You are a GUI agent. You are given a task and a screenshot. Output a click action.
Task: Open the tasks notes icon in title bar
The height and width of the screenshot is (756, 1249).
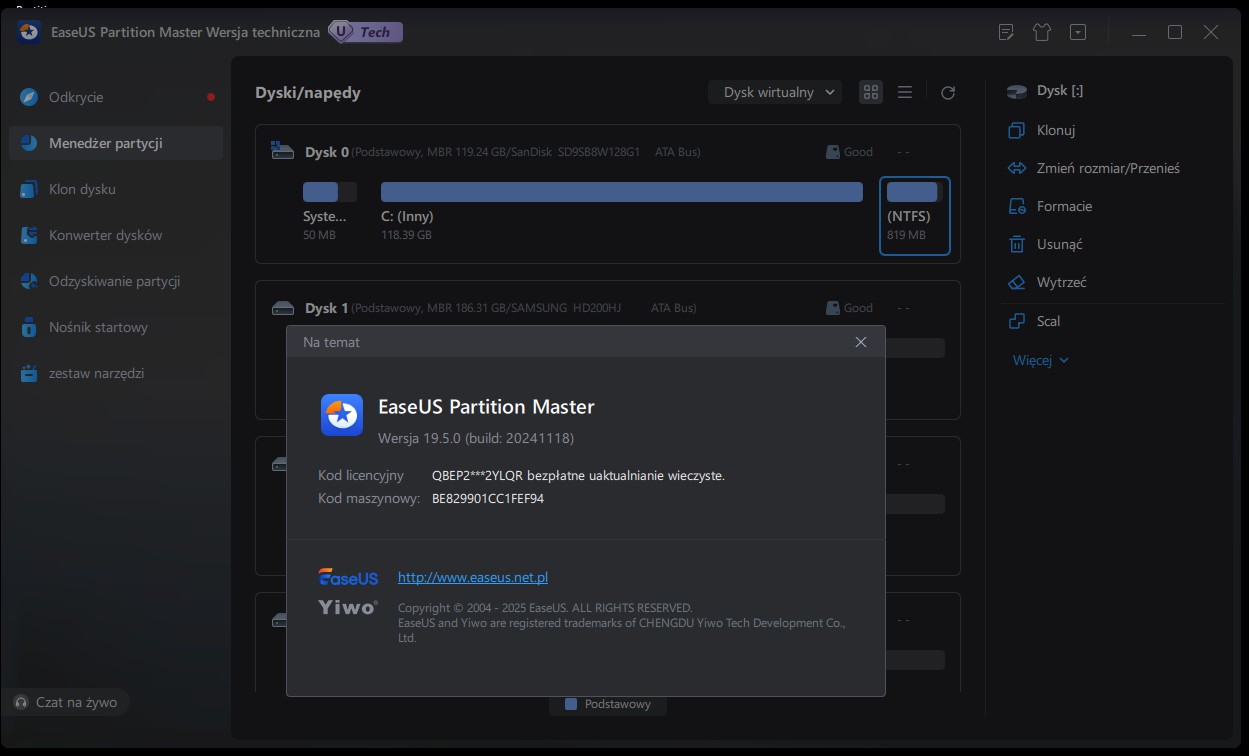[1006, 32]
